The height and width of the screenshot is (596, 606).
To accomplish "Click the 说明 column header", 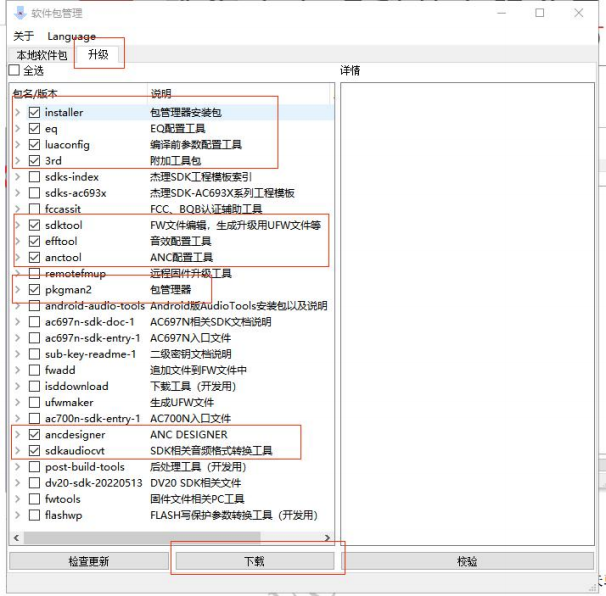I will click(x=239, y=94).
